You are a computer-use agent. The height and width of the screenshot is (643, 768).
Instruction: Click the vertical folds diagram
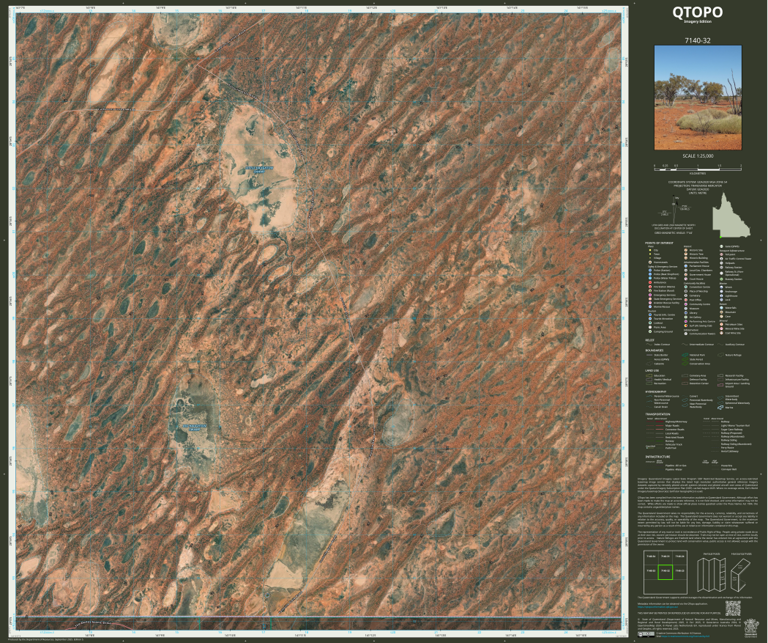click(x=712, y=574)
